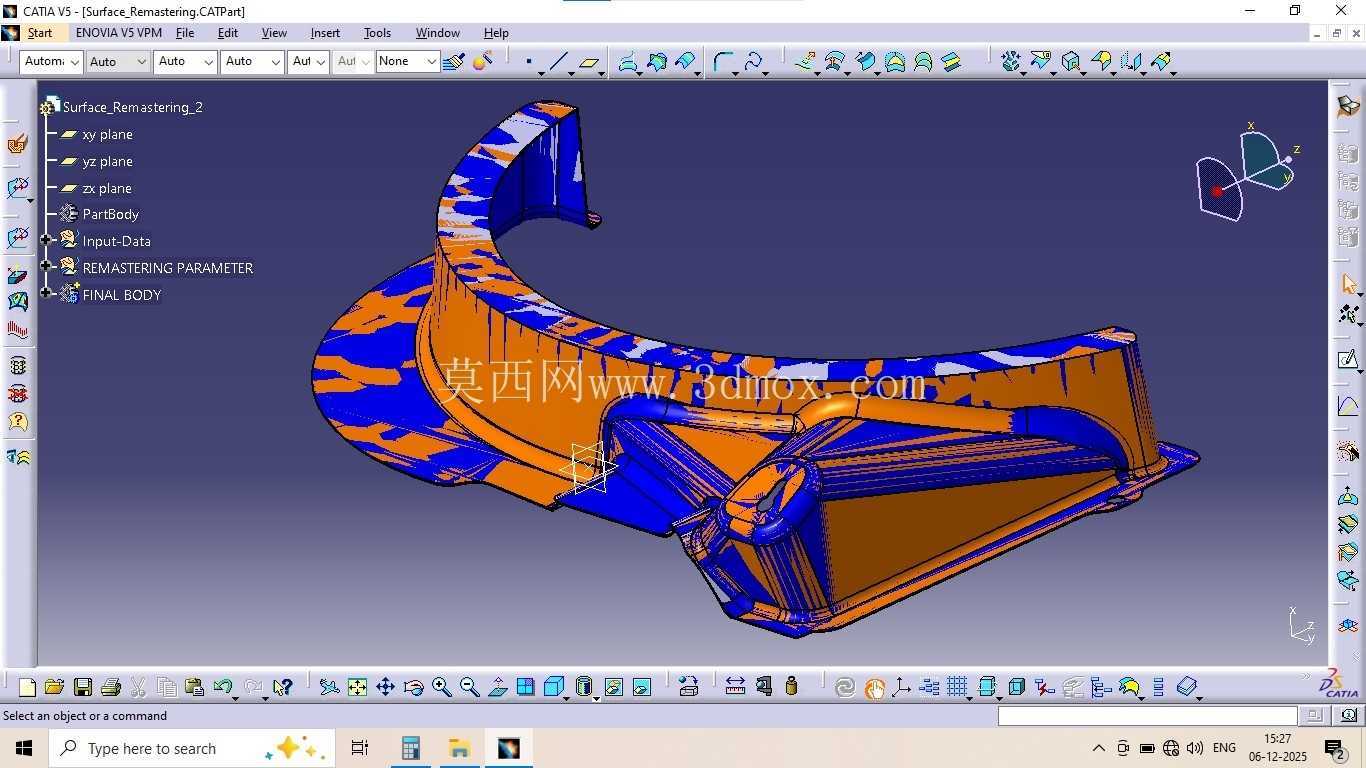Image resolution: width=1366 pixels, height=768 pixels.
Task: Open the File menu
Action: click(185, 33)
